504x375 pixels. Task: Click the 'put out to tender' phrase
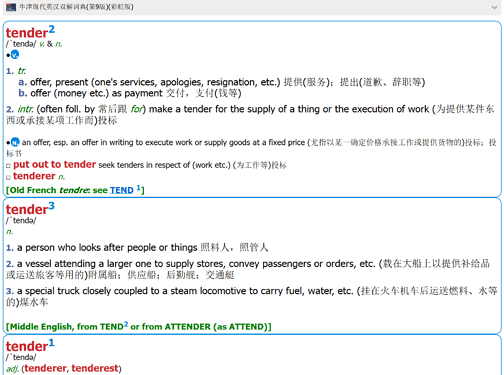coord(54,164)
